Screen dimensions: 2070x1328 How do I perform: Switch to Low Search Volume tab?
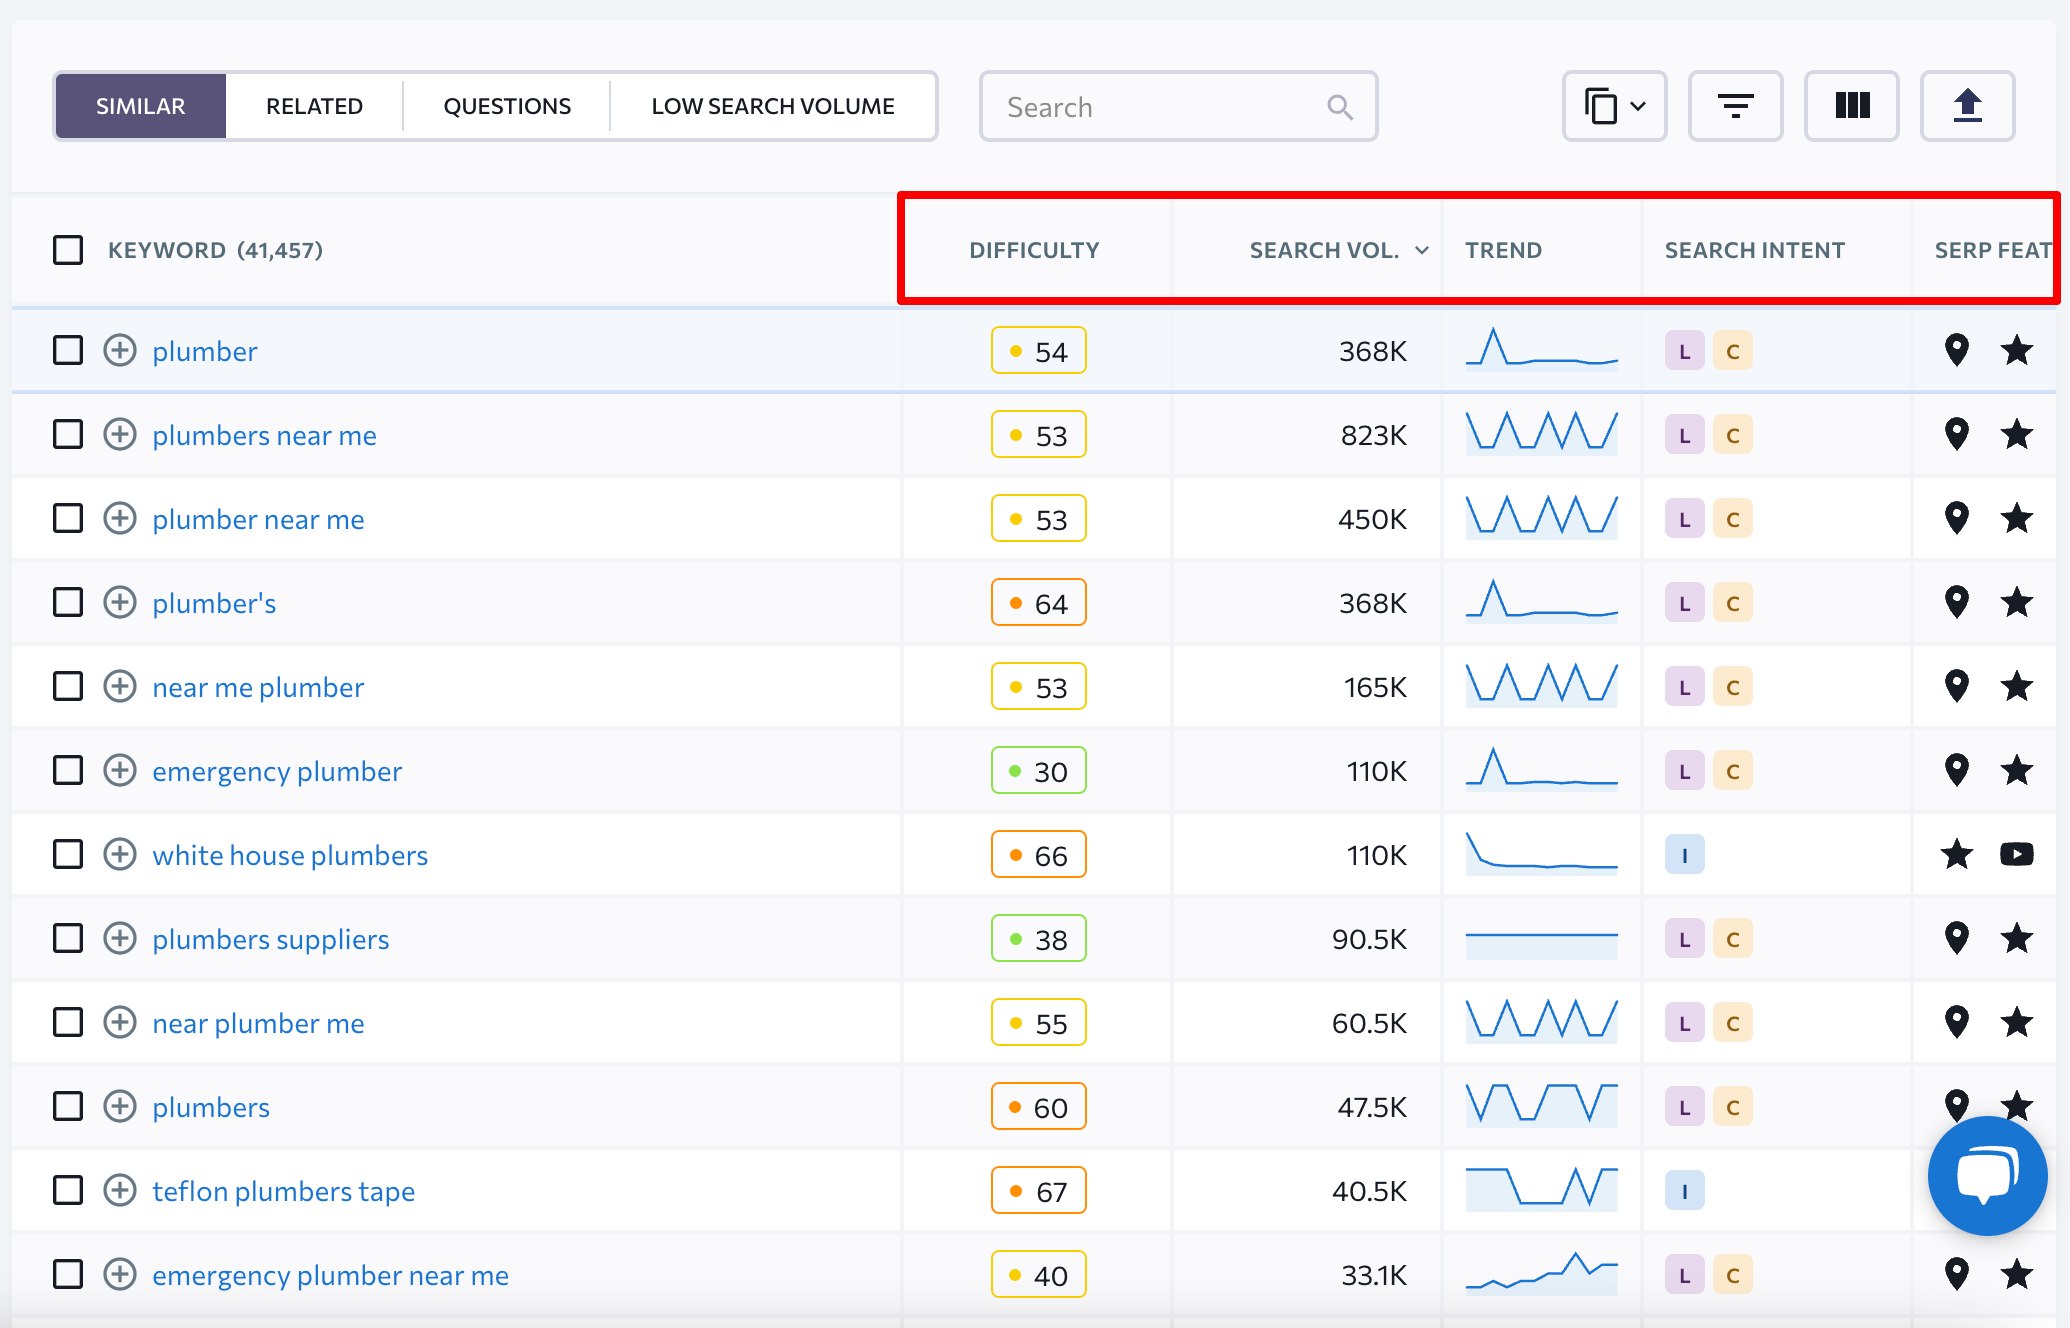point(773,106)
